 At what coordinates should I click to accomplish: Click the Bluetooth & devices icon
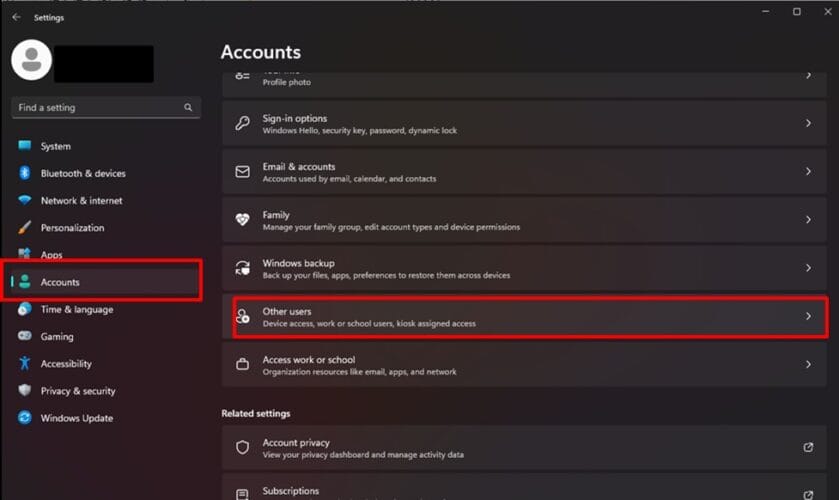click(x=25, y=173)
